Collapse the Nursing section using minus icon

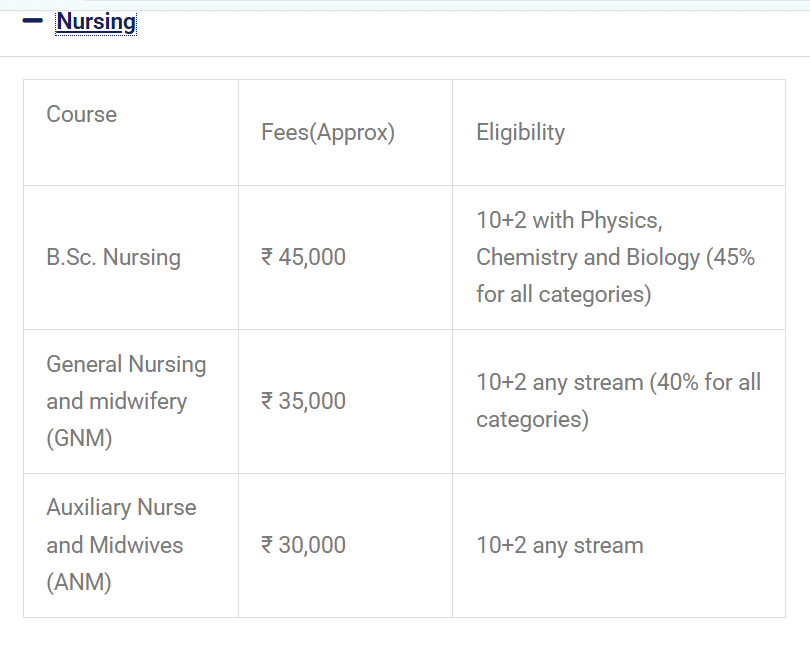coord(33,20)
